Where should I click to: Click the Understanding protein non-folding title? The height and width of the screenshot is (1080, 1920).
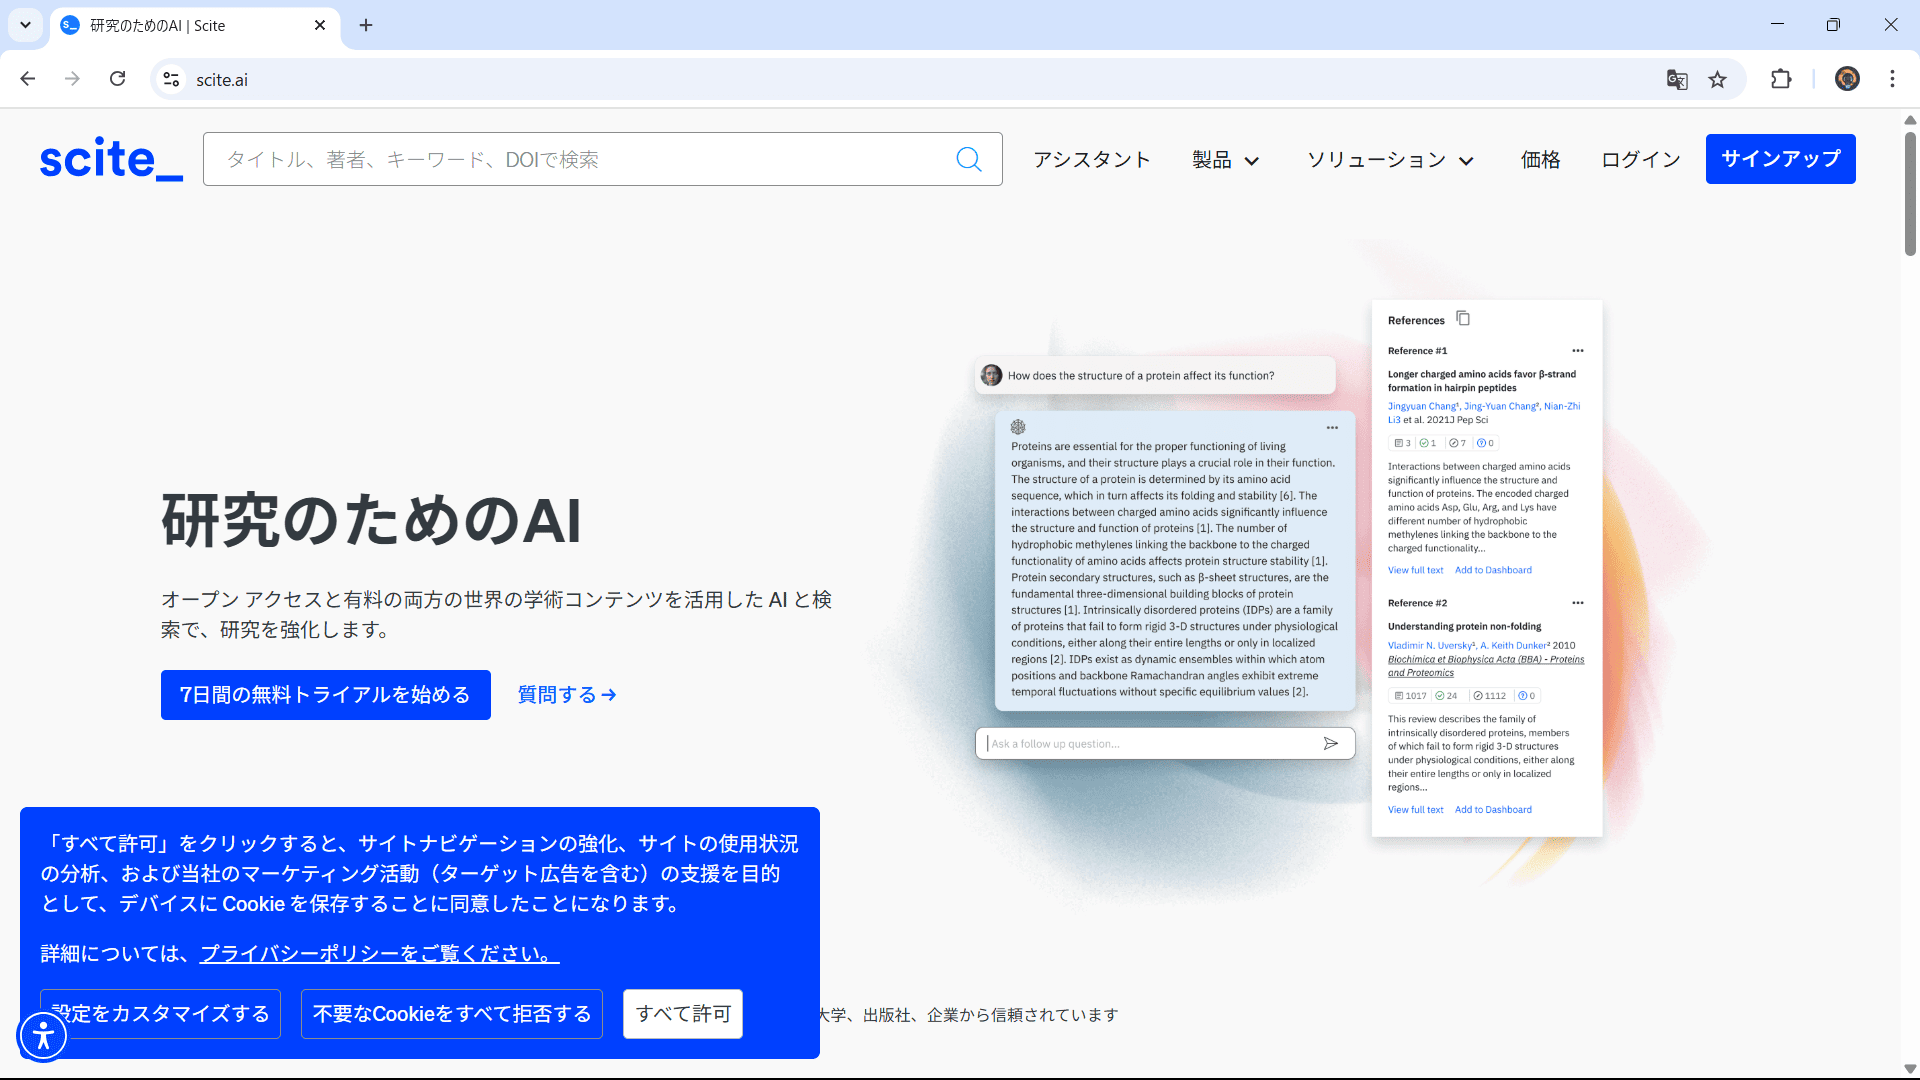point(1464,627)
